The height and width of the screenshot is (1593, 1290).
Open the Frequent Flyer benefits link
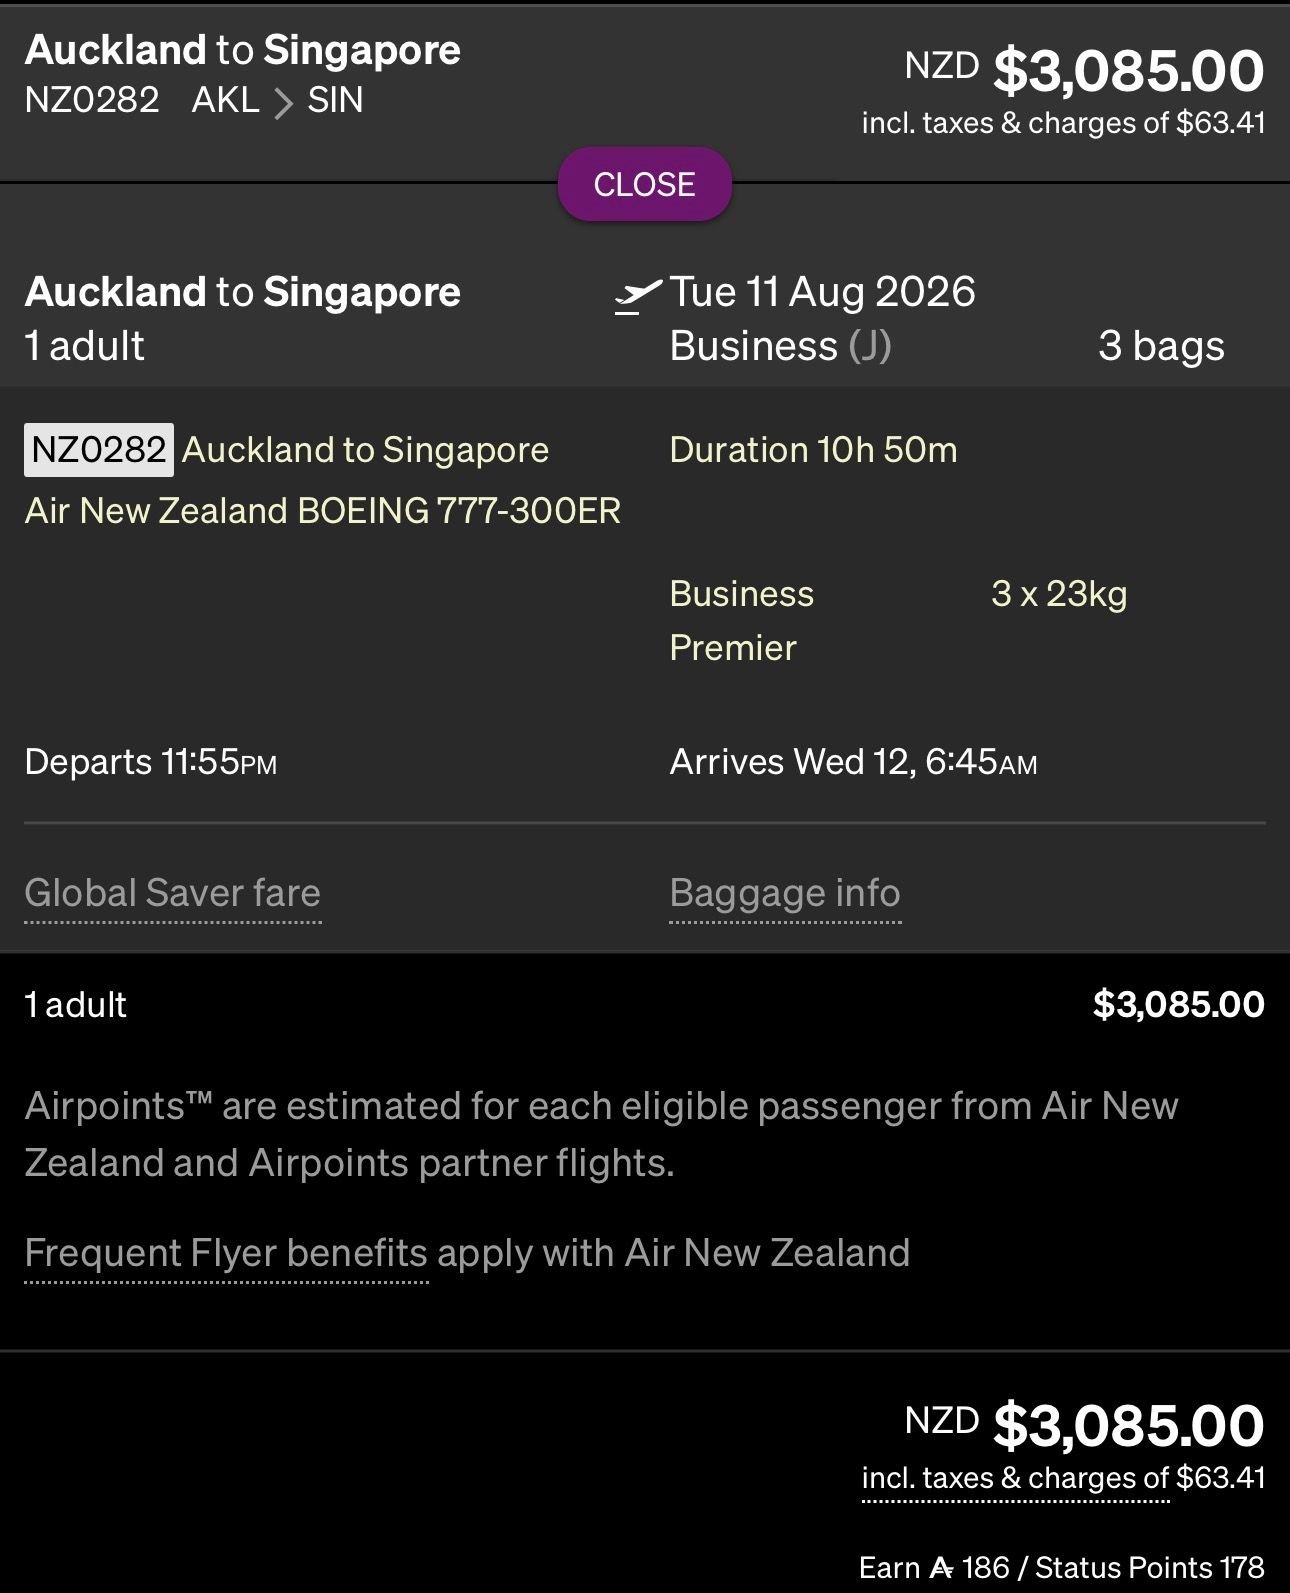226,1253
